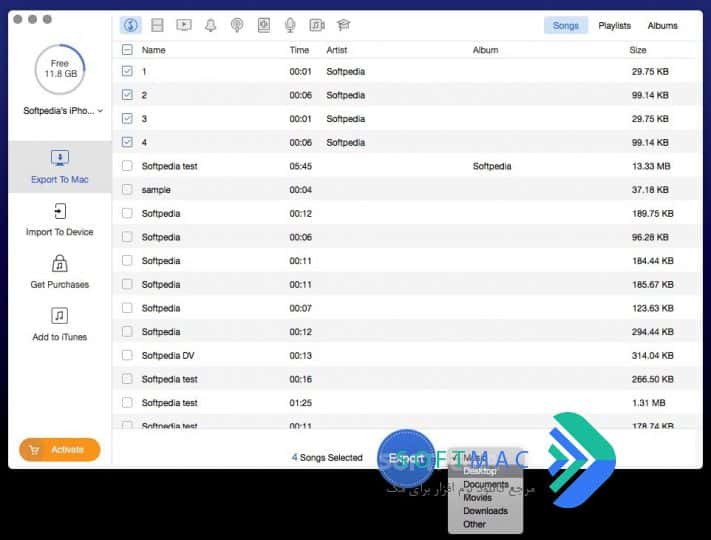This screenshot has width=711, height=540.
Task: Click the 123.63 KB size value
Action: point(653,308)
